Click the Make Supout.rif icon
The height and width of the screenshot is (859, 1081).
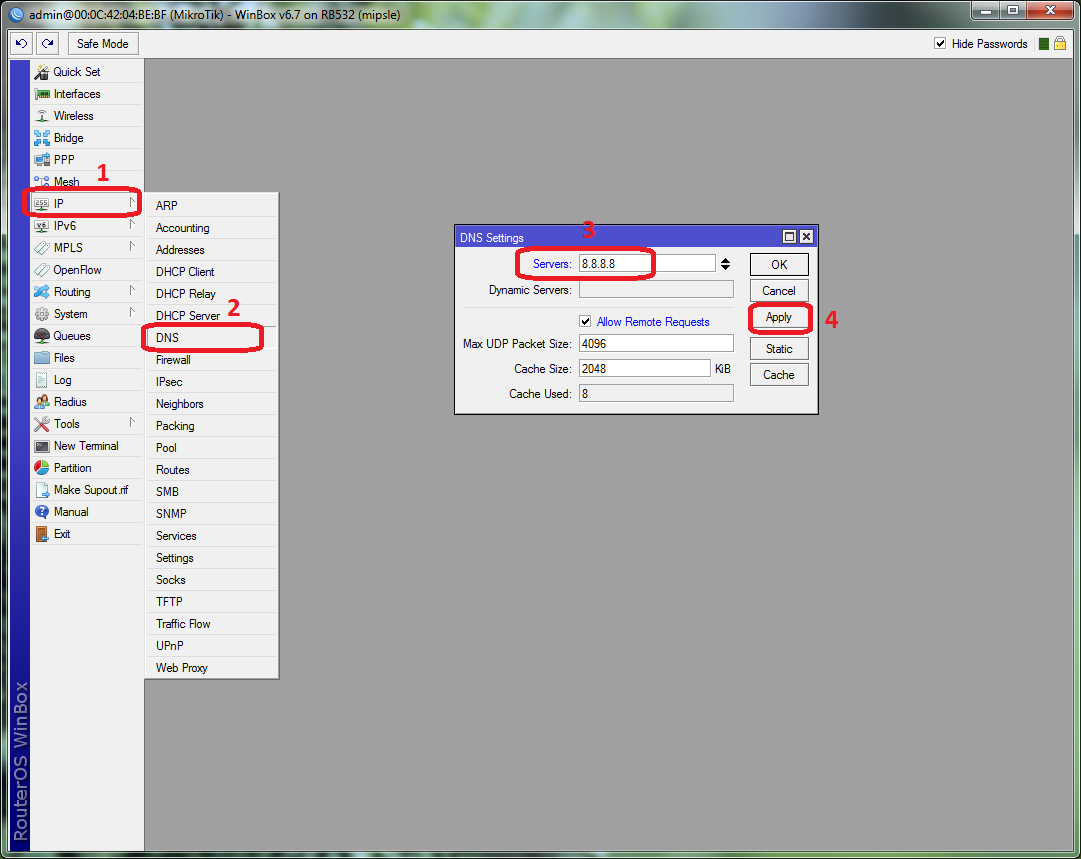pyautogui.click(x=42, y=490)
